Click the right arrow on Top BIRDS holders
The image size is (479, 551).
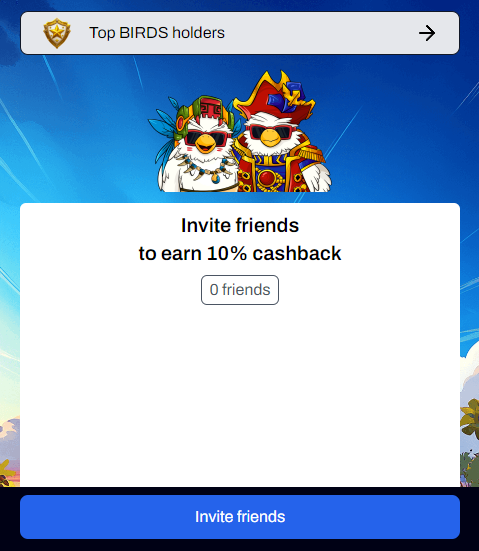pyautogui.click(x=427, y=33)
